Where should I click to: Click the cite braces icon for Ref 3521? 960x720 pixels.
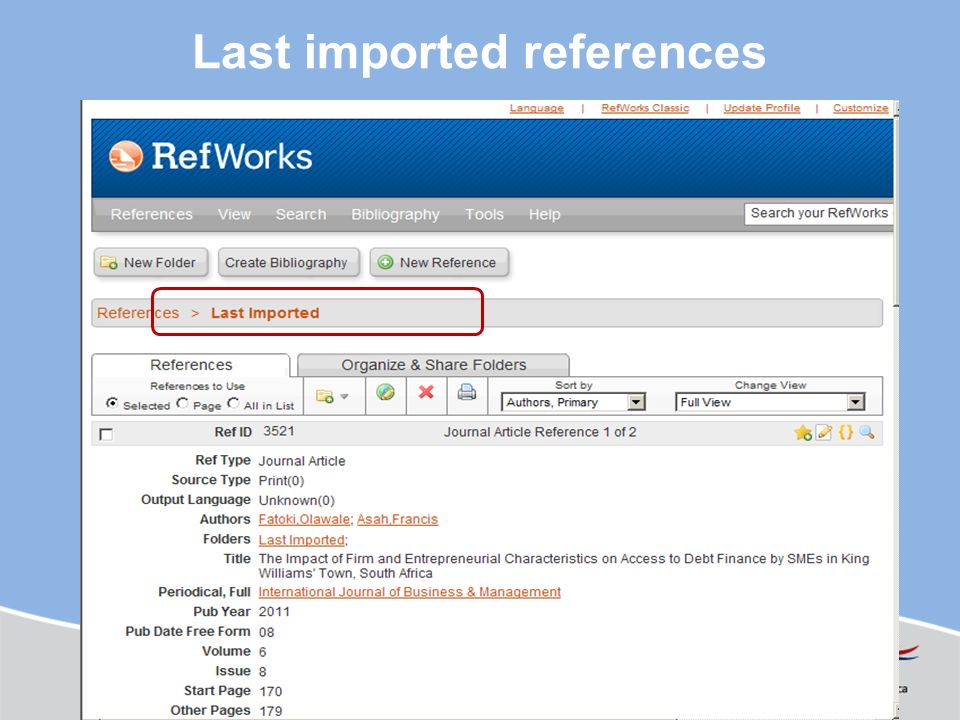point(846,432)
